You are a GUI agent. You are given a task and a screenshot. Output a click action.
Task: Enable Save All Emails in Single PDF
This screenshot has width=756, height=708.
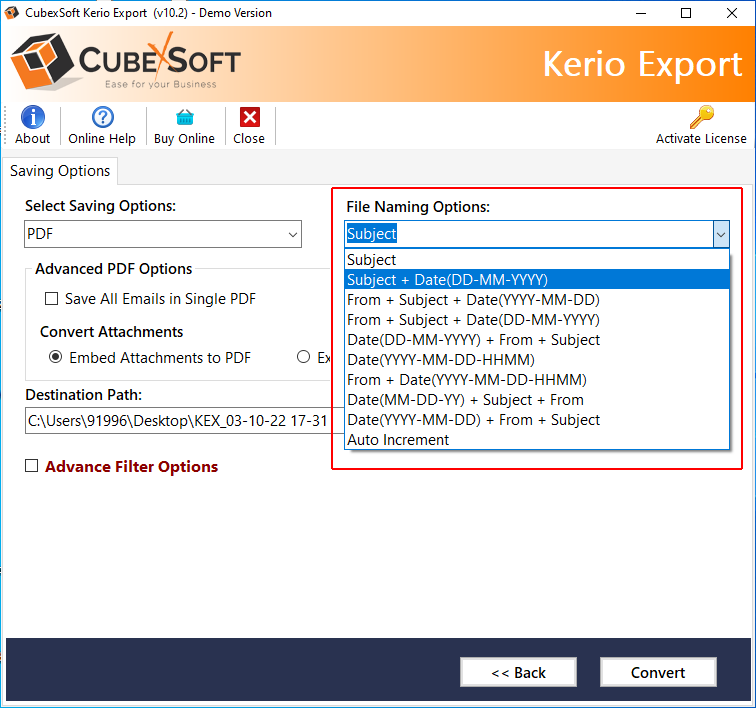pos(52,299)
